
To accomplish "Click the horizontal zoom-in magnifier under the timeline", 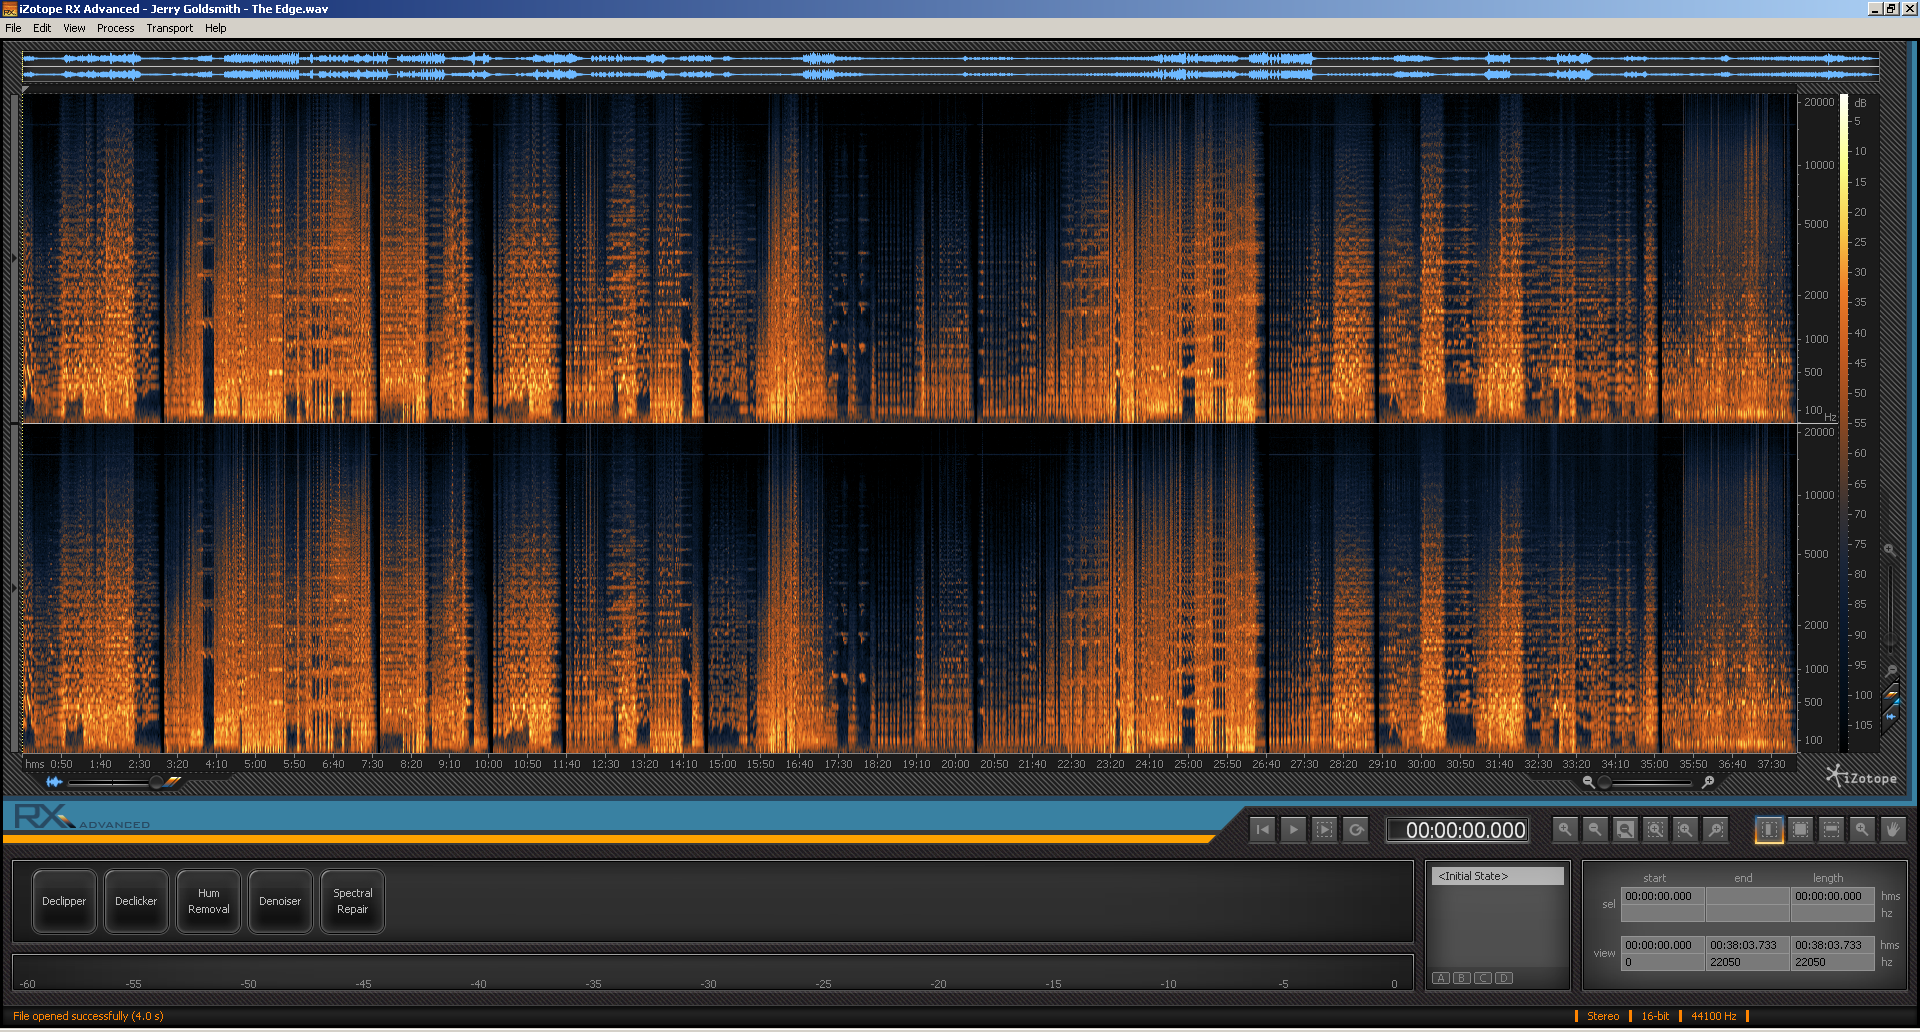I will pos(1708,782).
